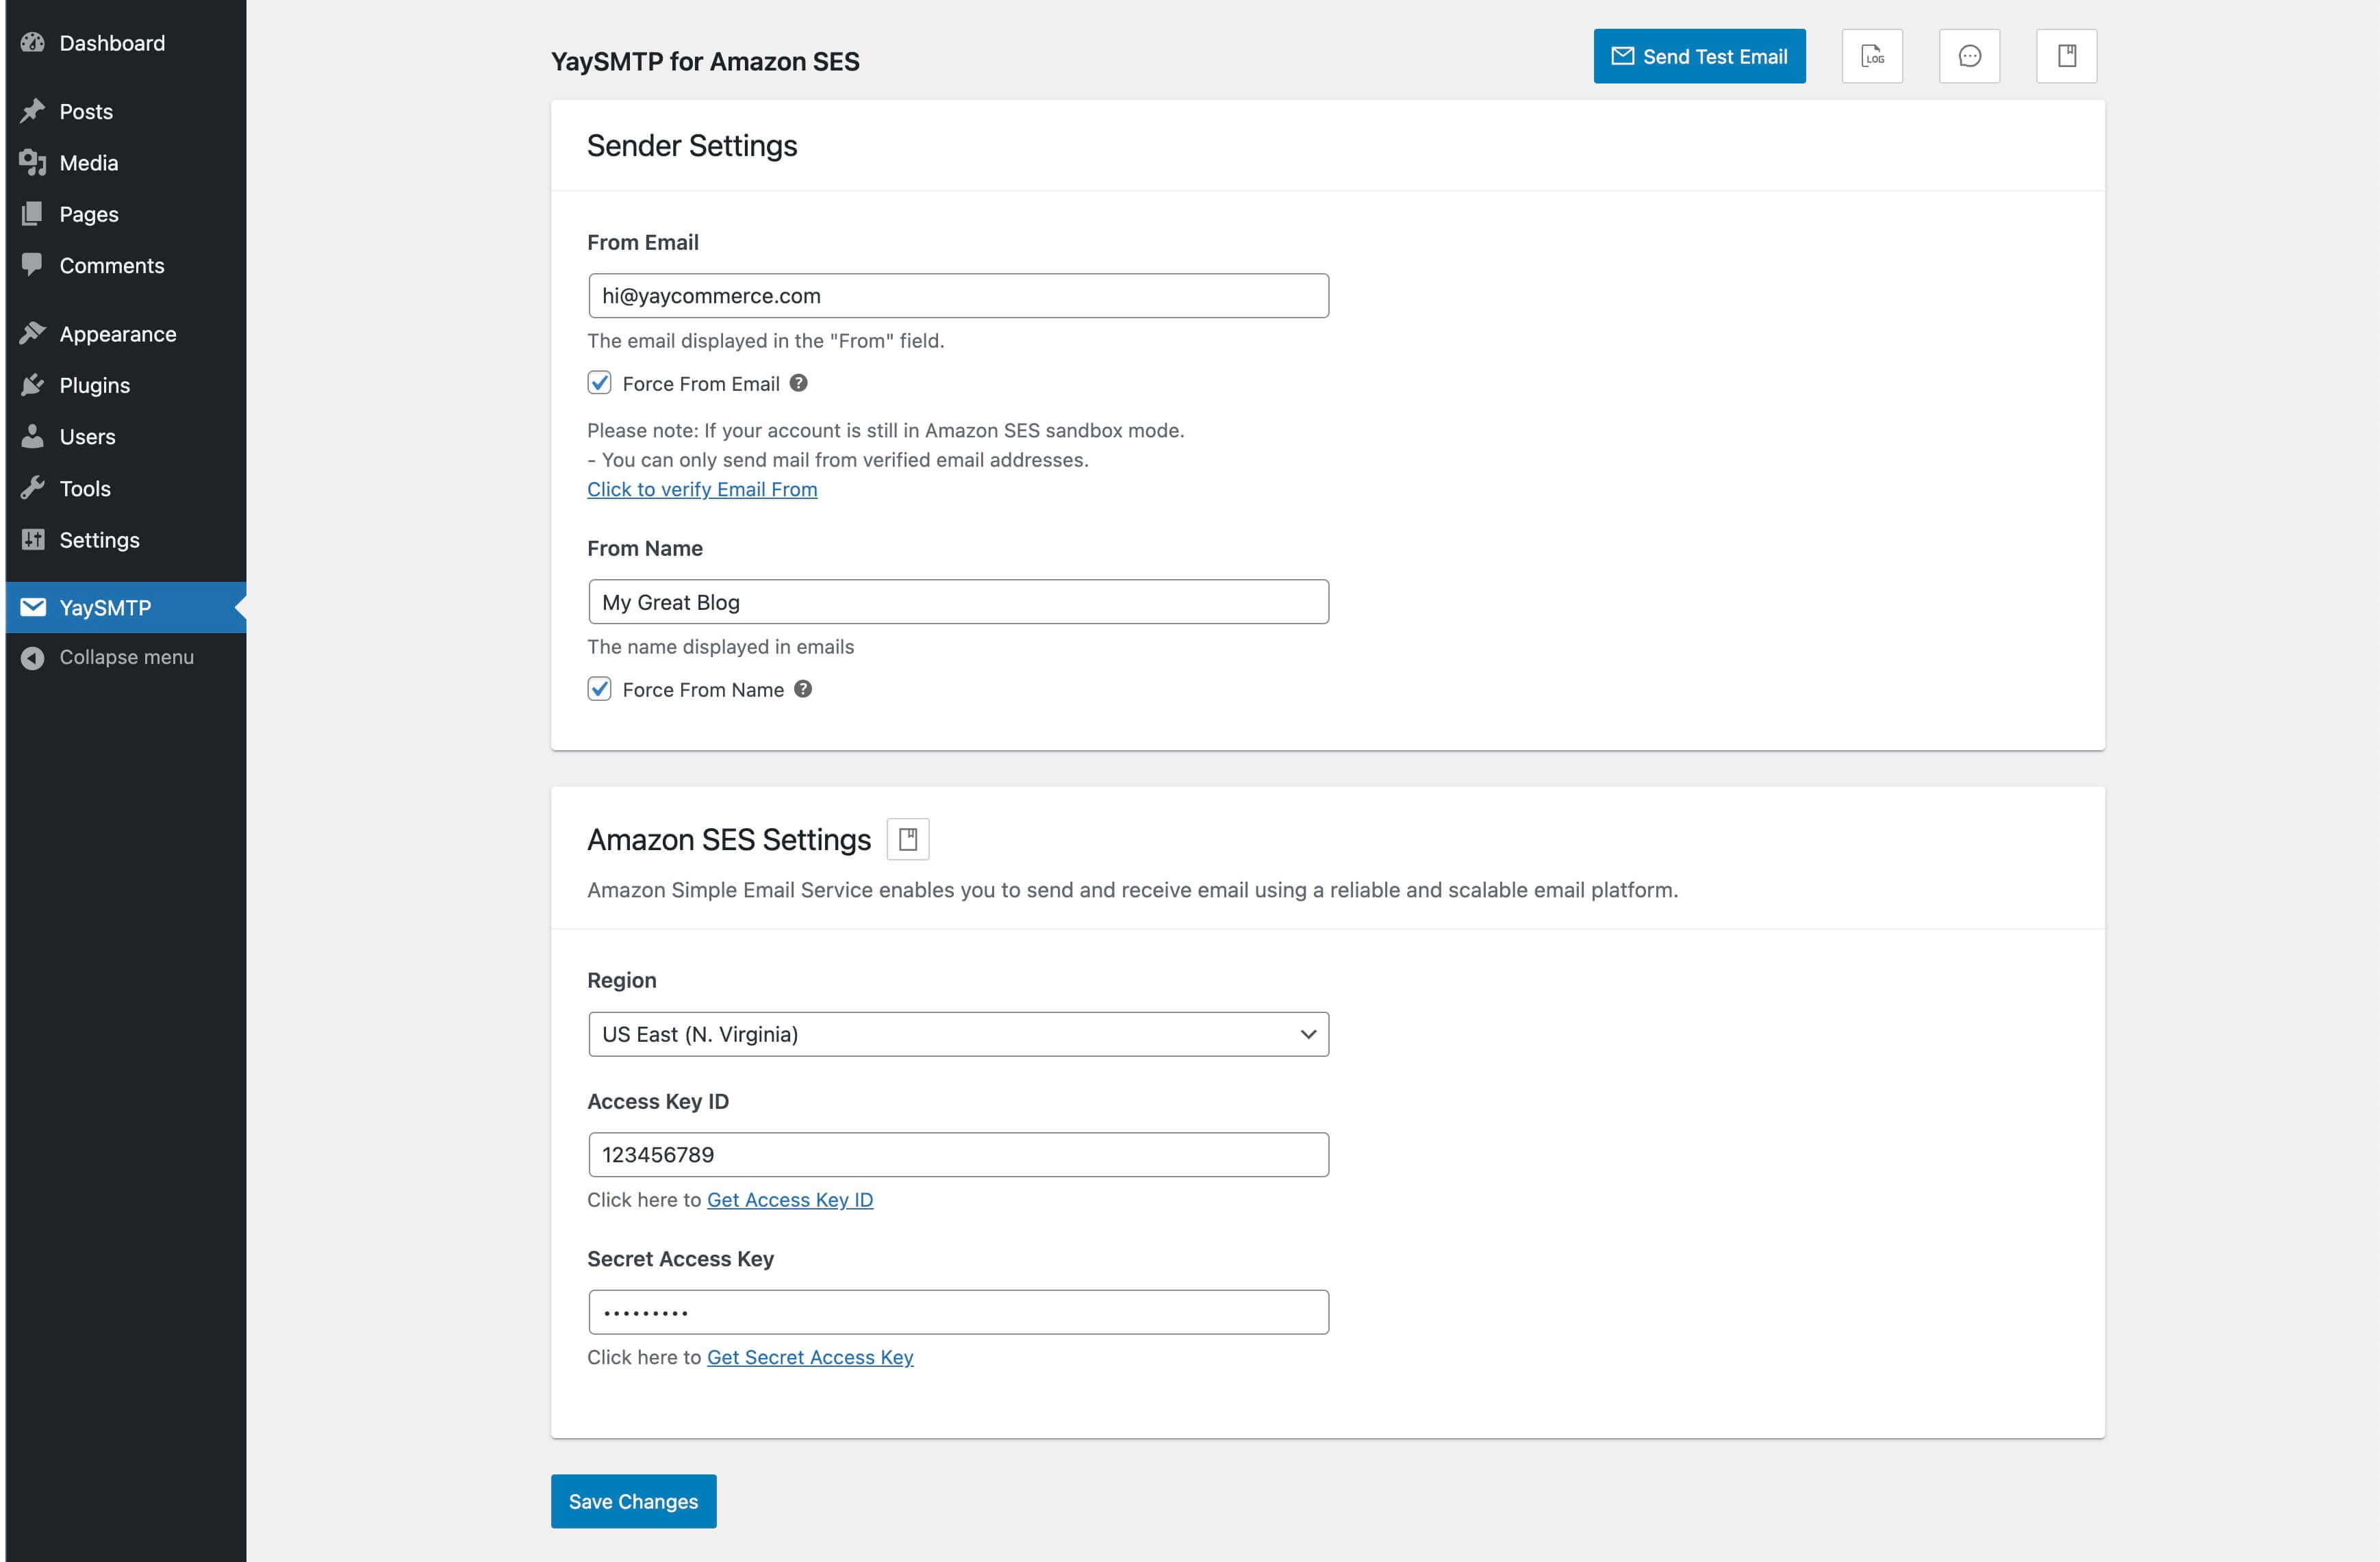Open the Get Secret Access Key link

810,1357
